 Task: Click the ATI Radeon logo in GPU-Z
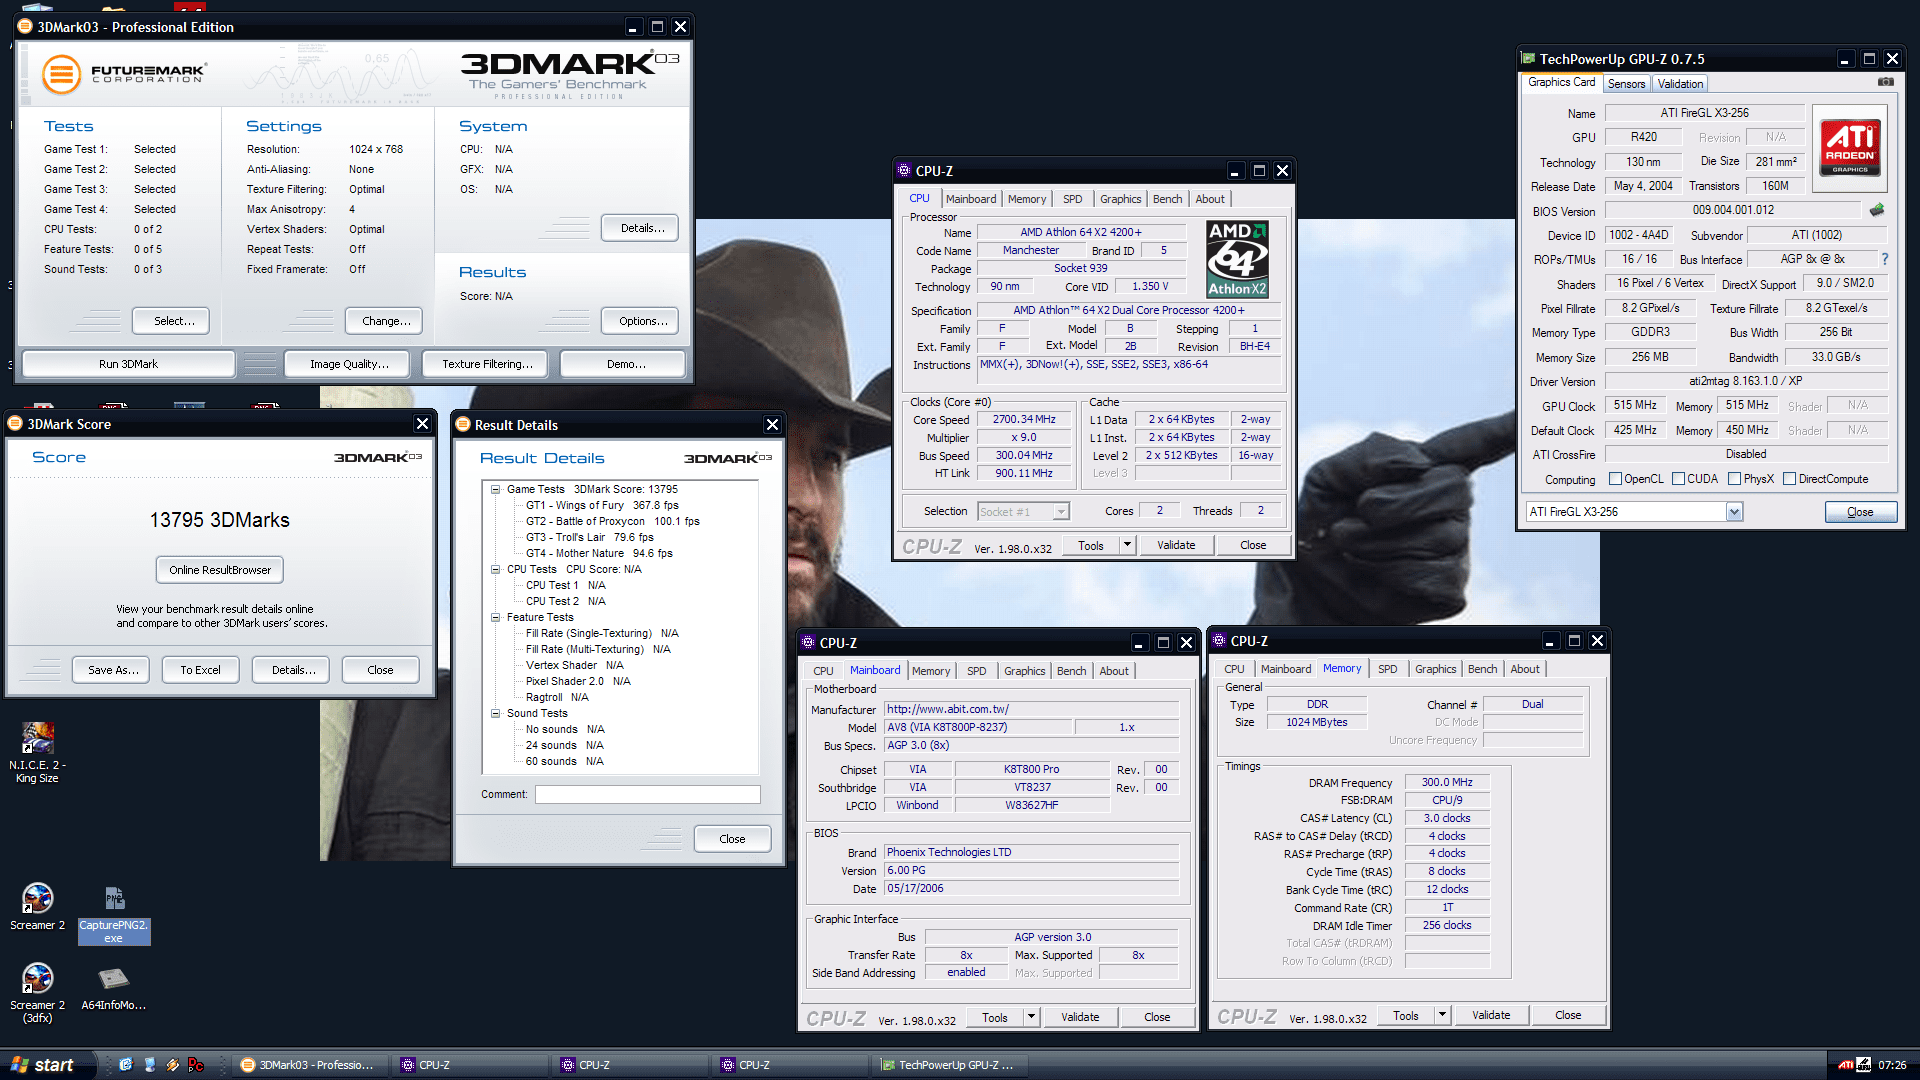pos(1850,147)
